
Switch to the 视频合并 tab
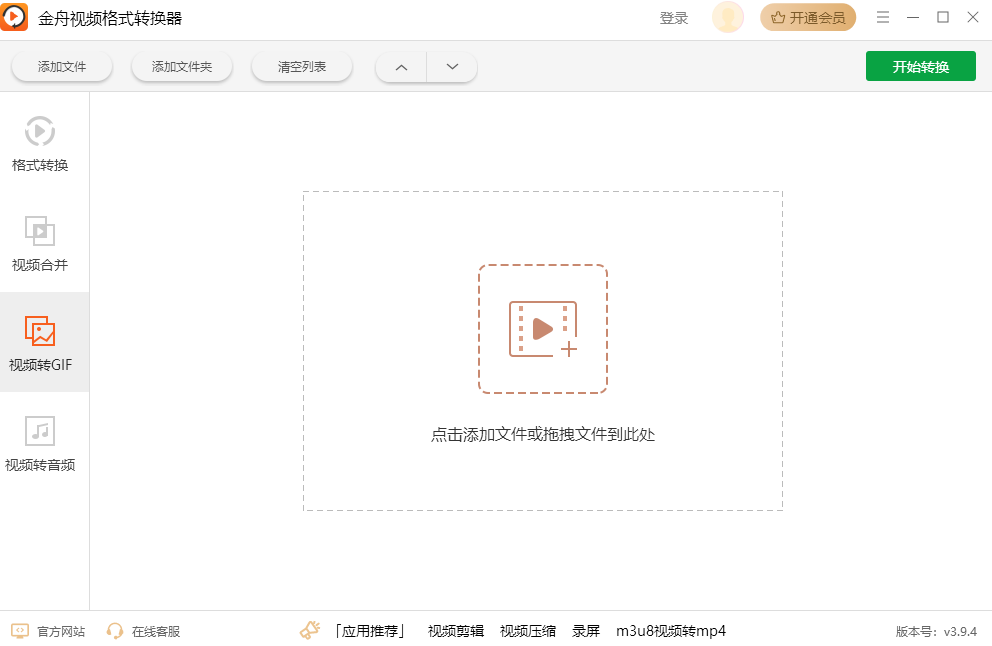pyautogui.click(x=40, y=244)
